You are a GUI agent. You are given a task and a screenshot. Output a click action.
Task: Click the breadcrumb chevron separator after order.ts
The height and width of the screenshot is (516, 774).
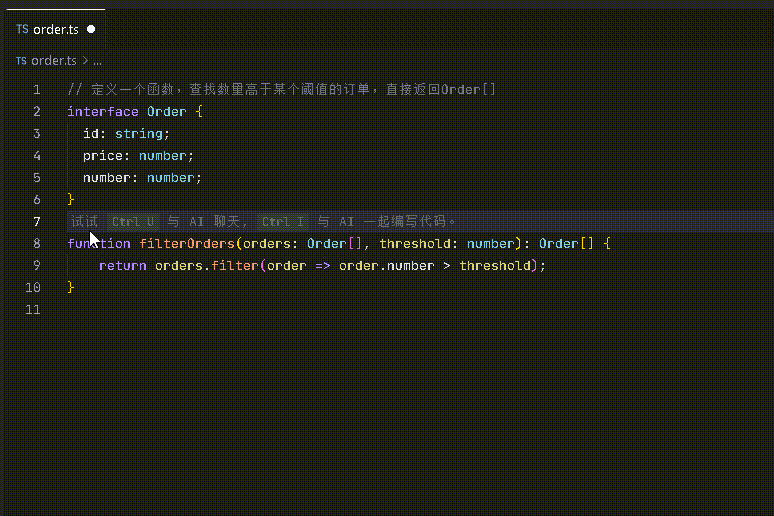point(85,61)
